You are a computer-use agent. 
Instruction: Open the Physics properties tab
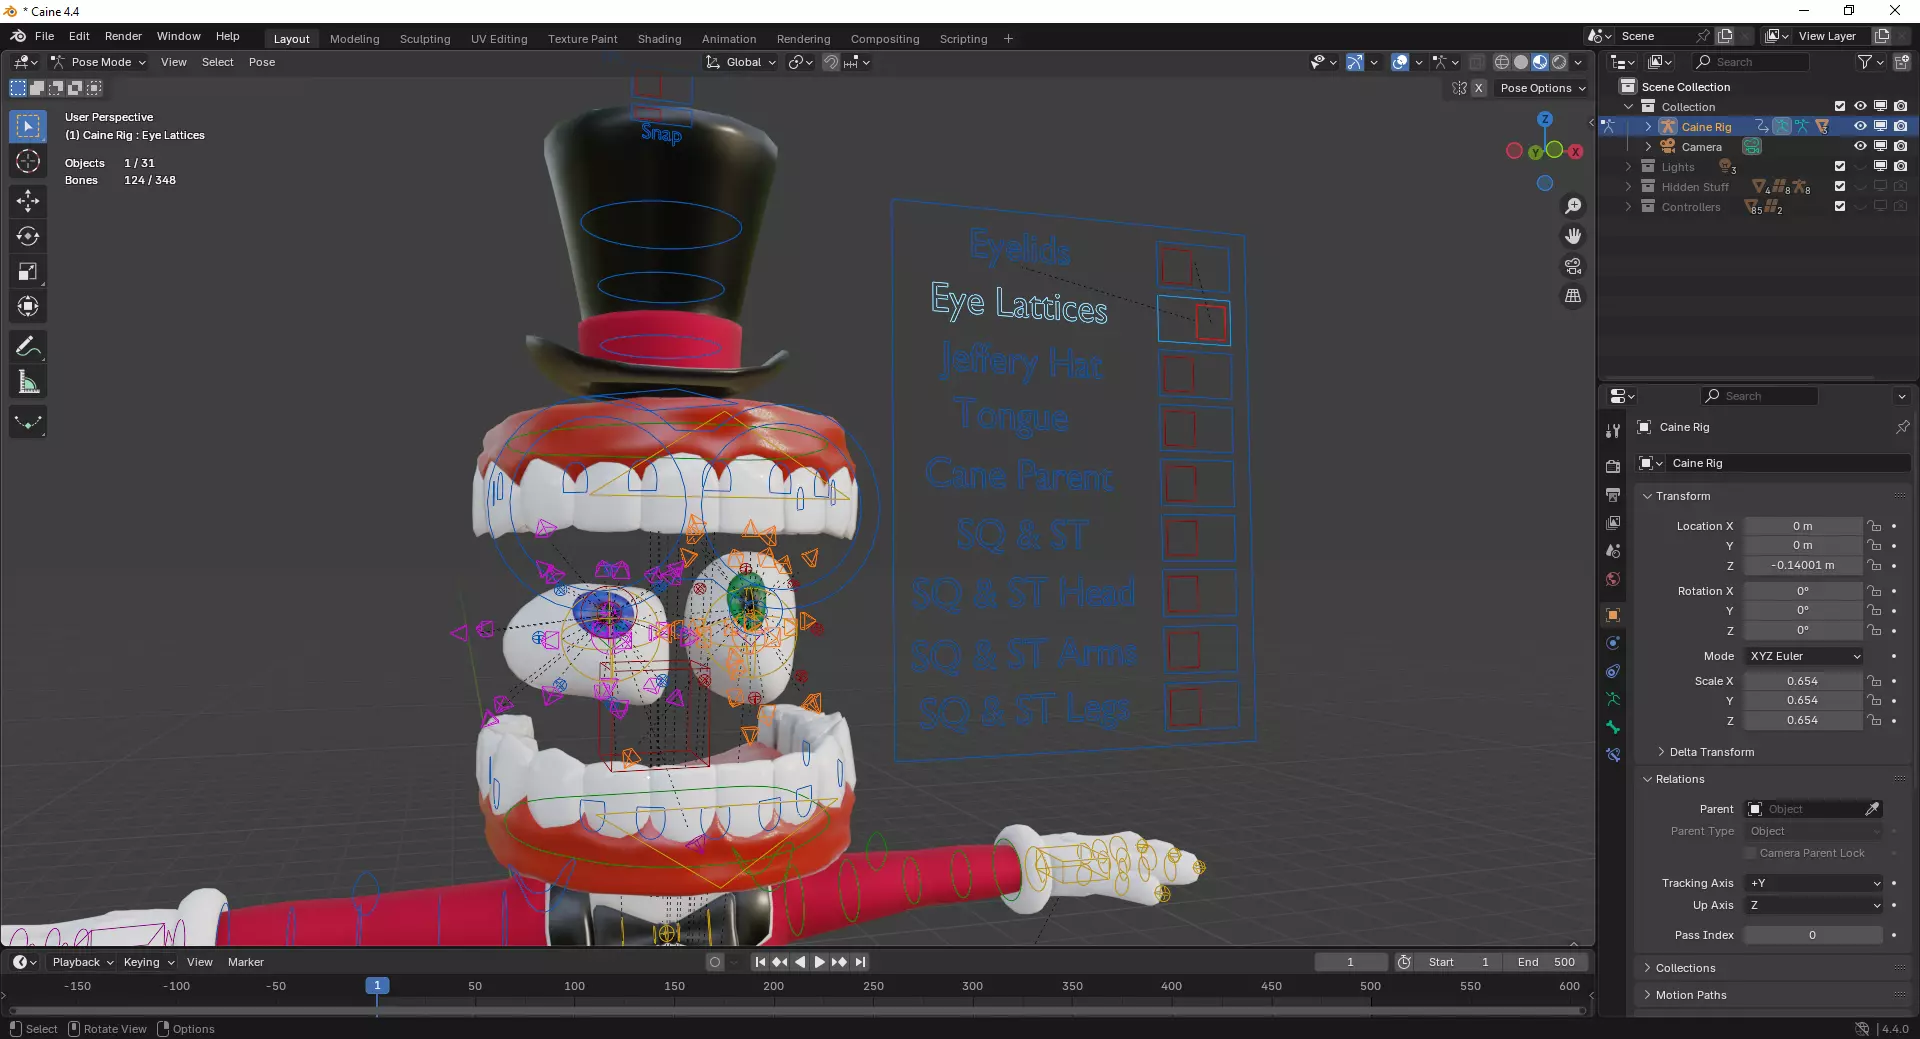(x=1612, y=643)
